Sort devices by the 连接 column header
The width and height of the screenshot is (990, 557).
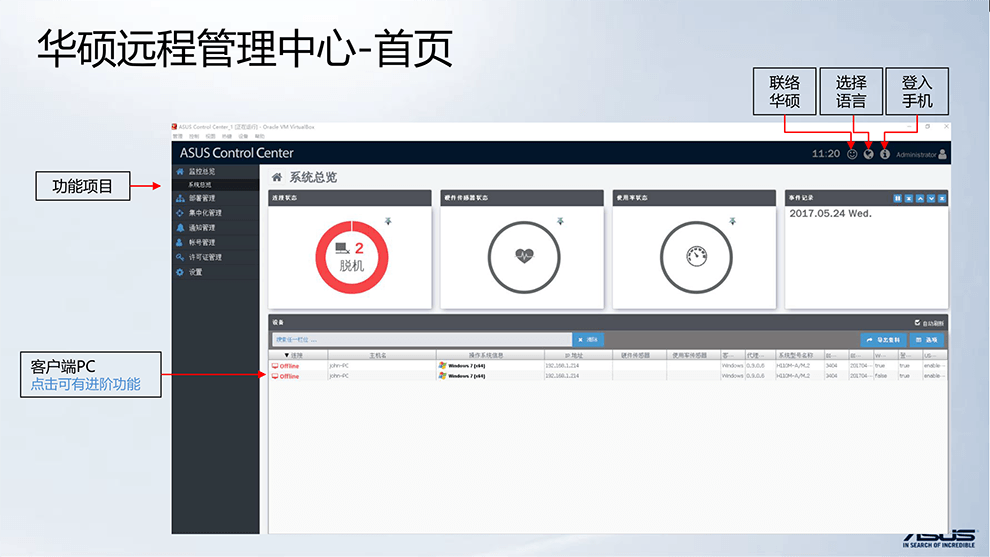[293, 355]
